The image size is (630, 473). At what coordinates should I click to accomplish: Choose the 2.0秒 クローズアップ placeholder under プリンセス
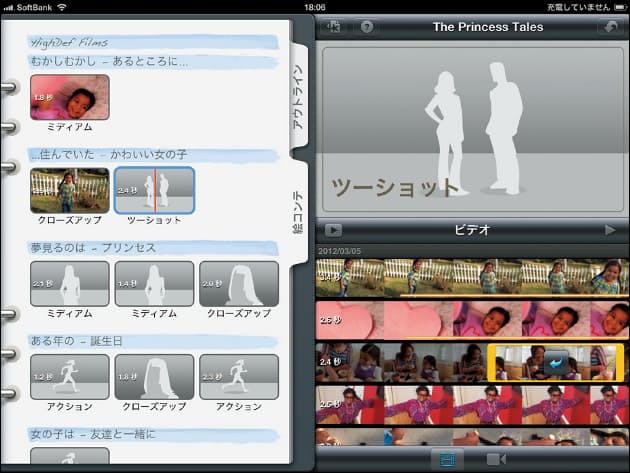click(x=239, y=284)
